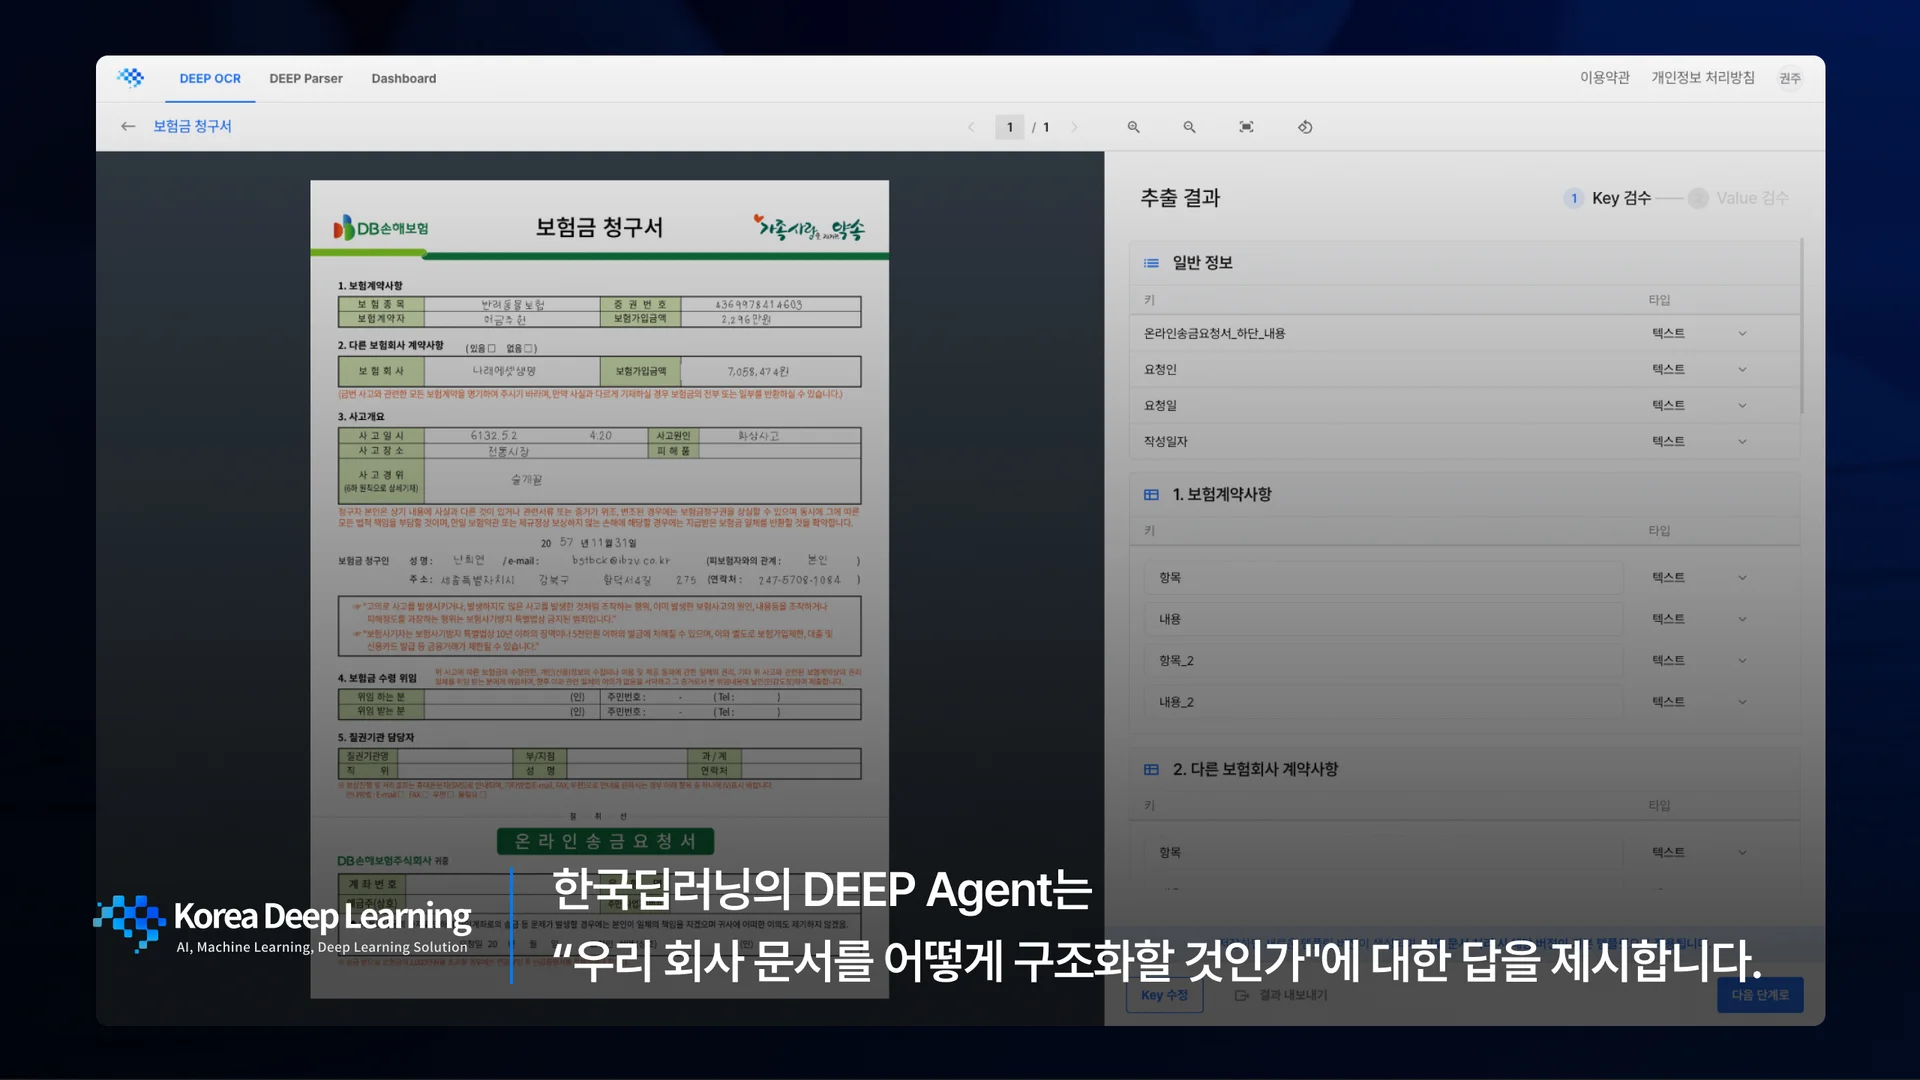Open type dropdown for 항목 under 2. 다른 보험회사 계약사항
This screenshot has height=1080, width=1920.
[x=1742, y=853]
